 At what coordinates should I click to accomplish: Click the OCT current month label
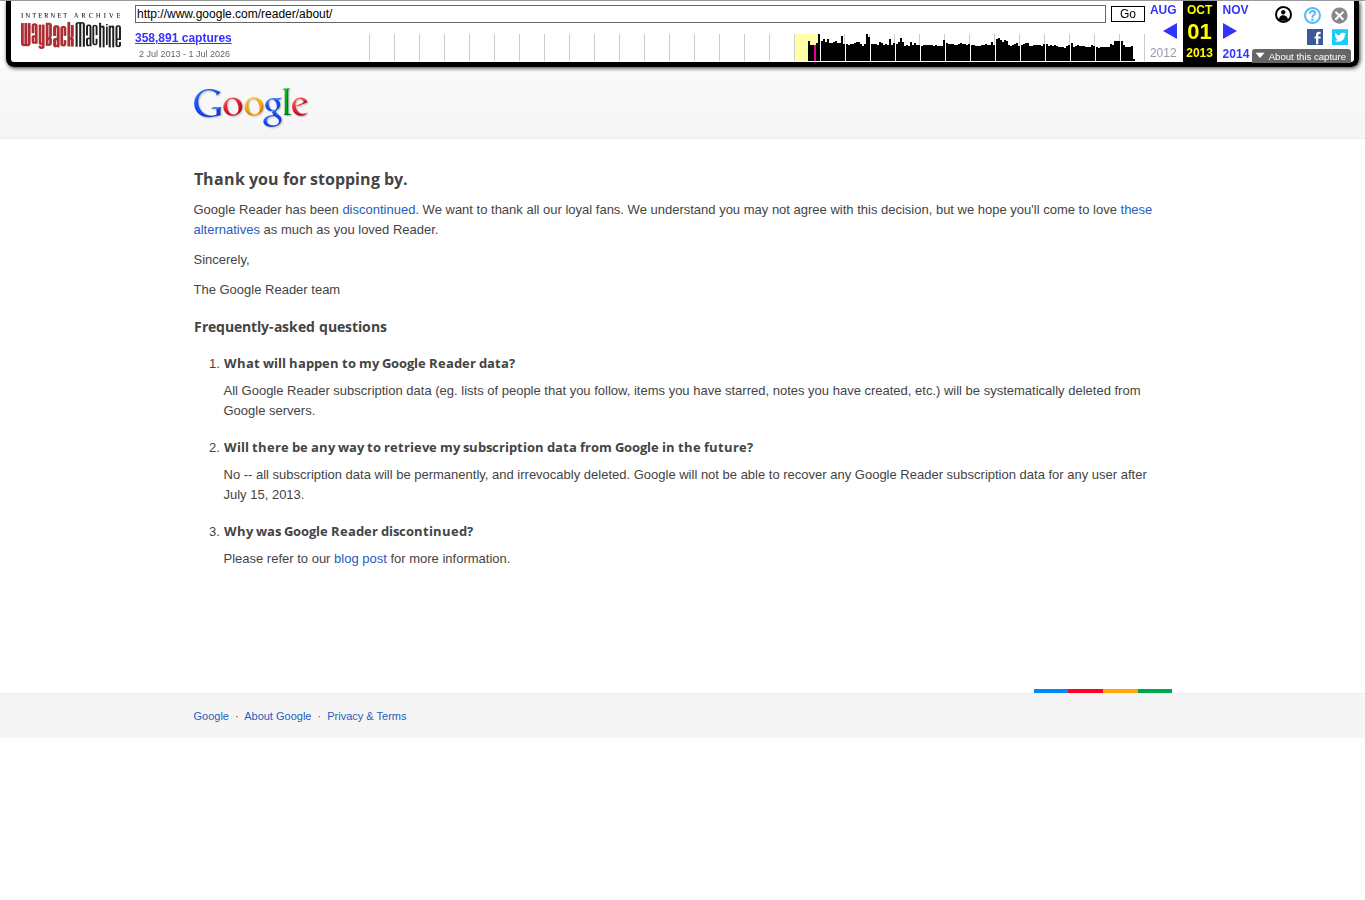click(1199, 10)
